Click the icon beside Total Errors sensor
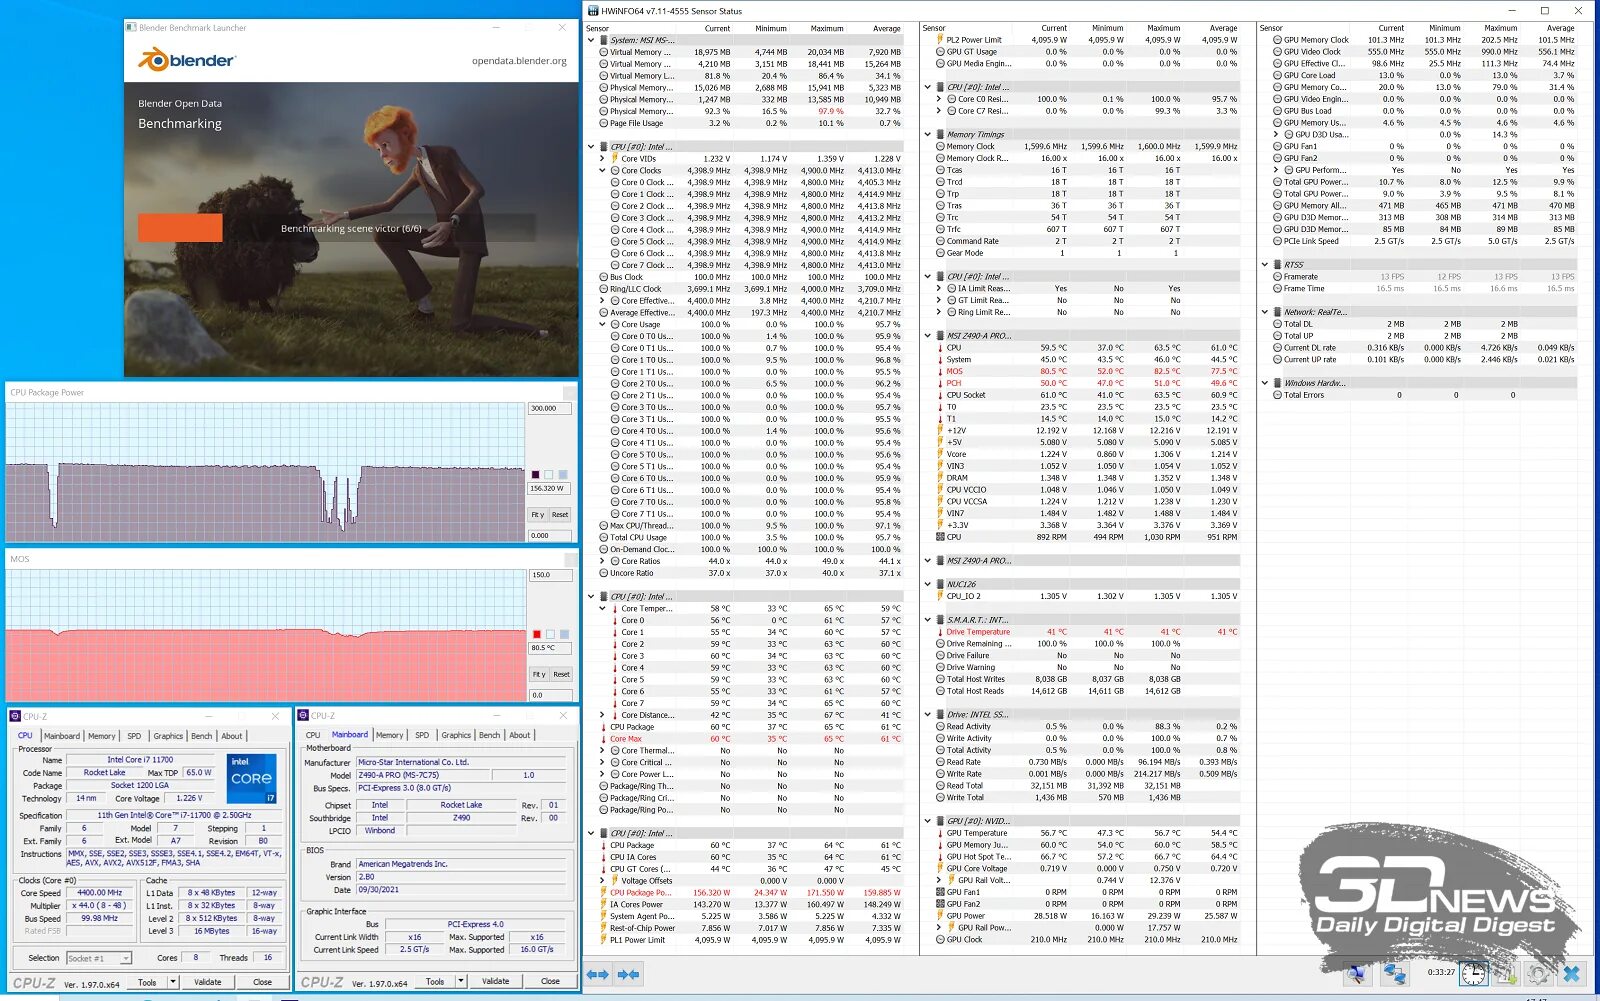The height and width of the screenshot is (1001, 1600). tap(1277, 395)
